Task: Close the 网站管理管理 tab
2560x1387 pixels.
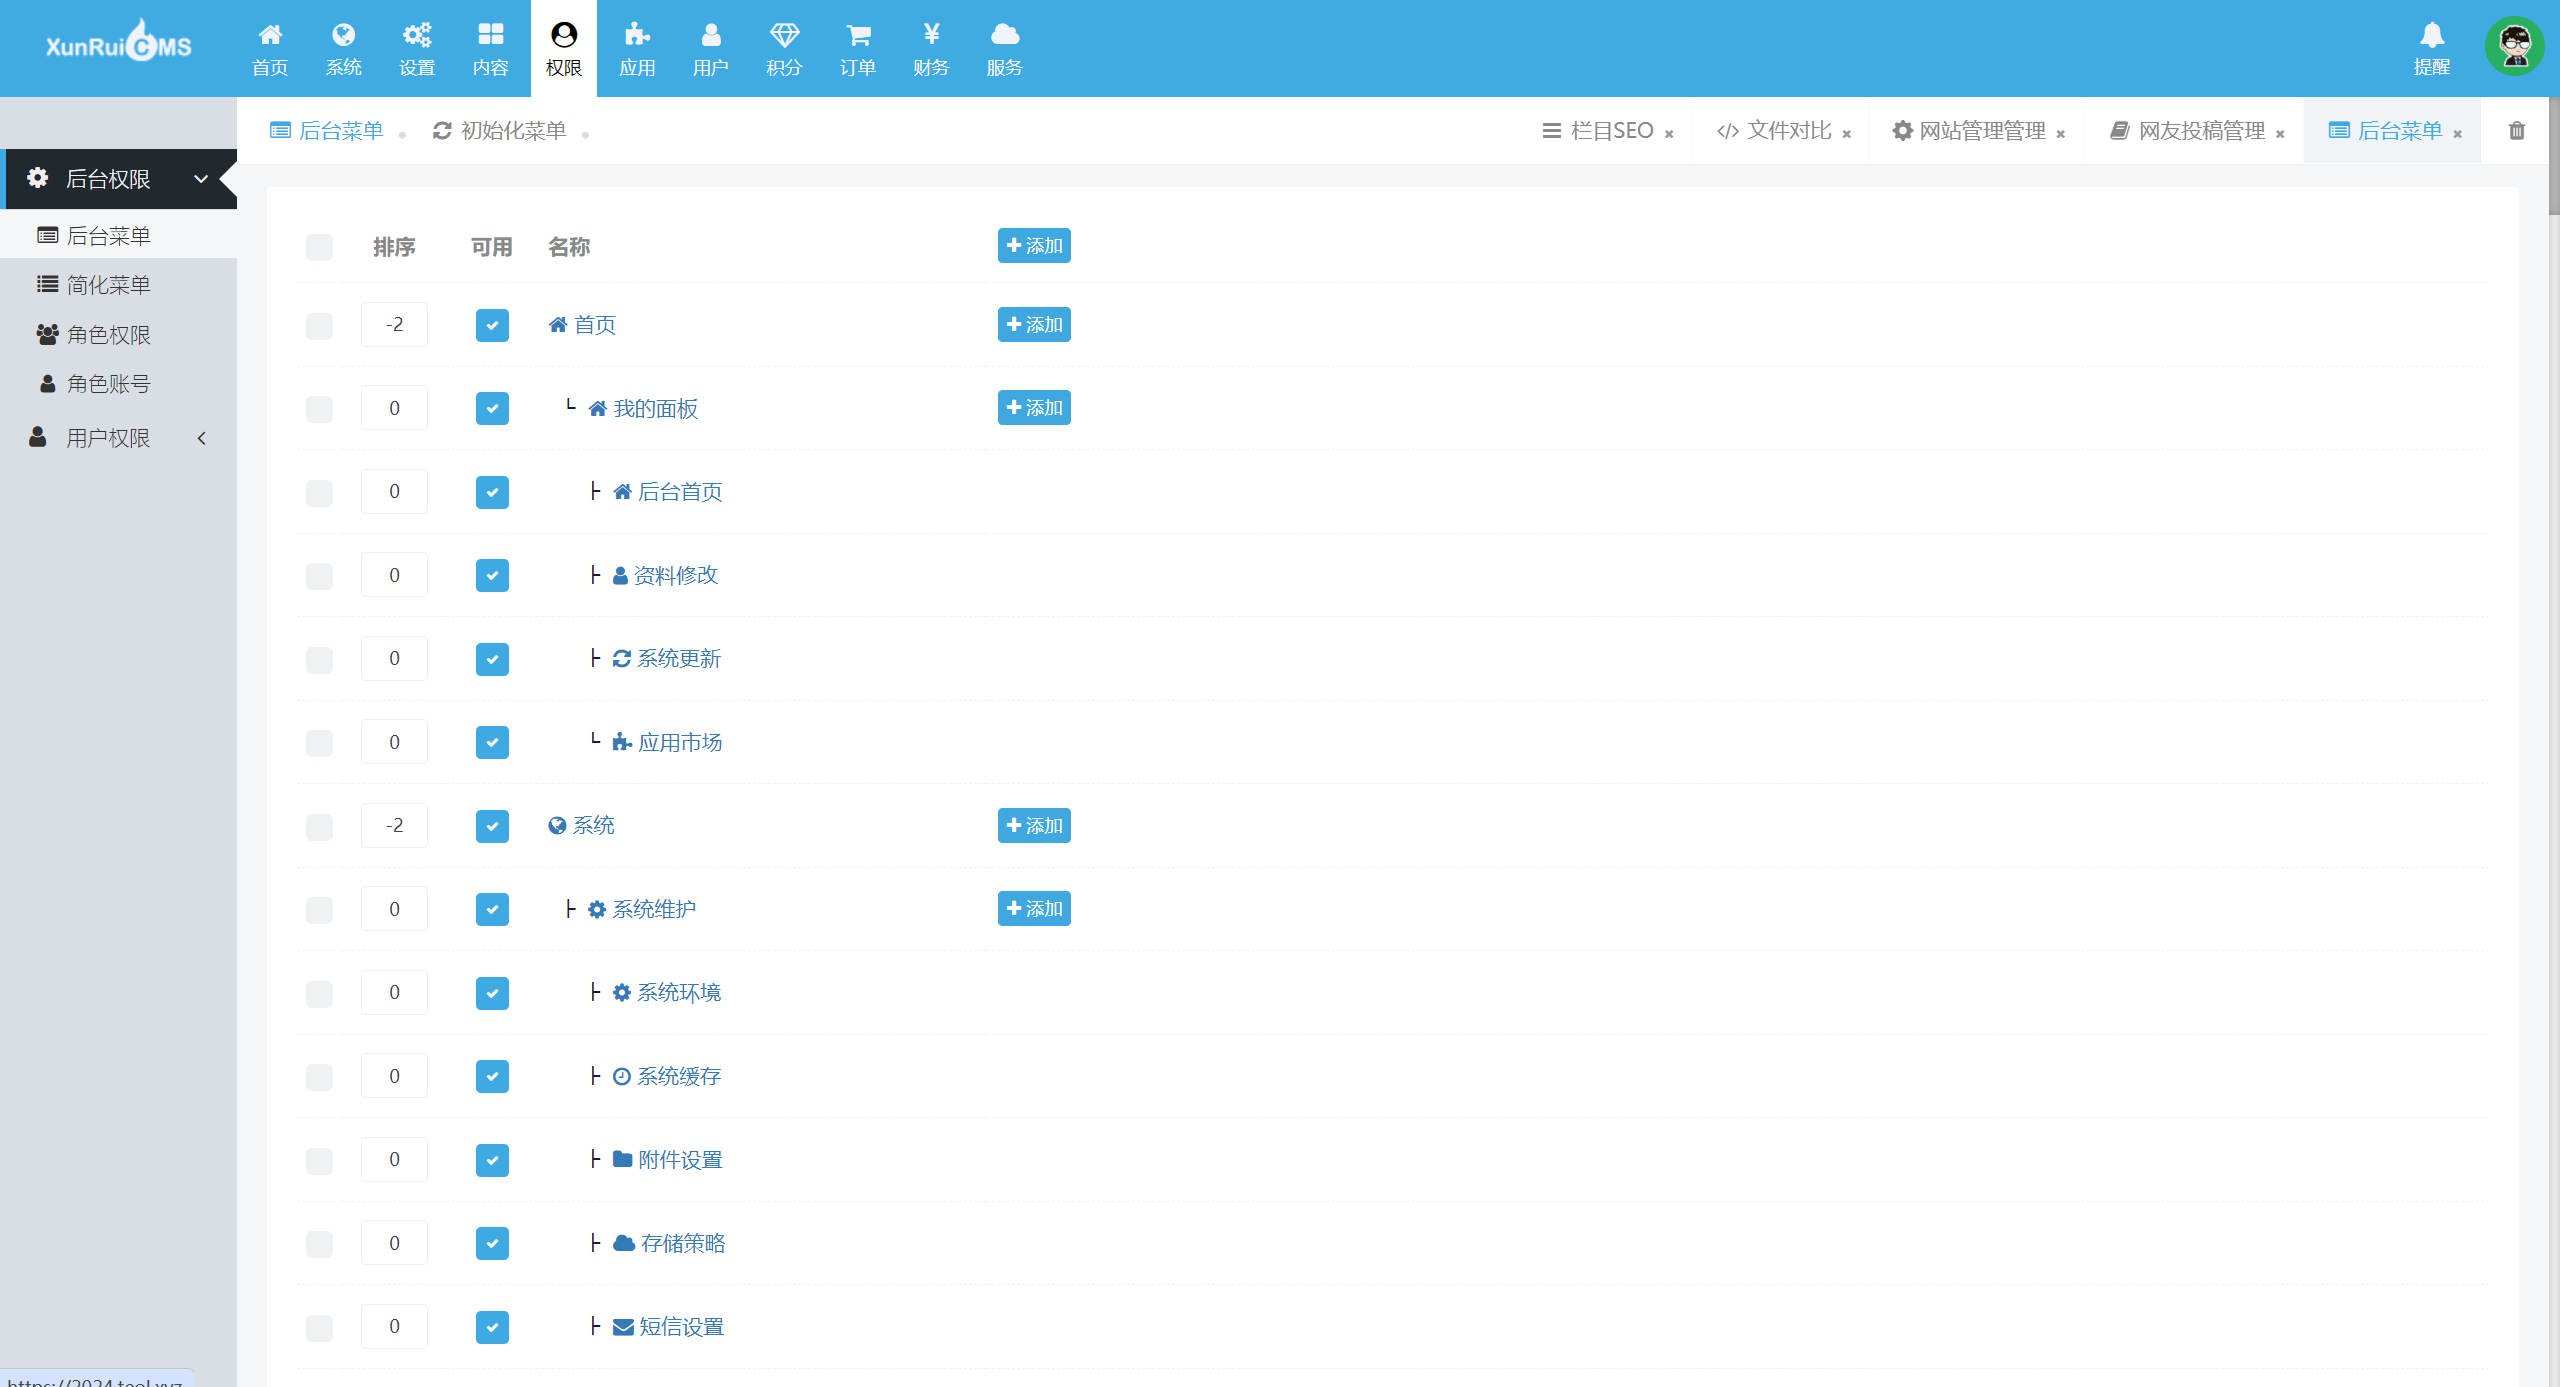Action: pyautogui.click(x=2060, y=134)
